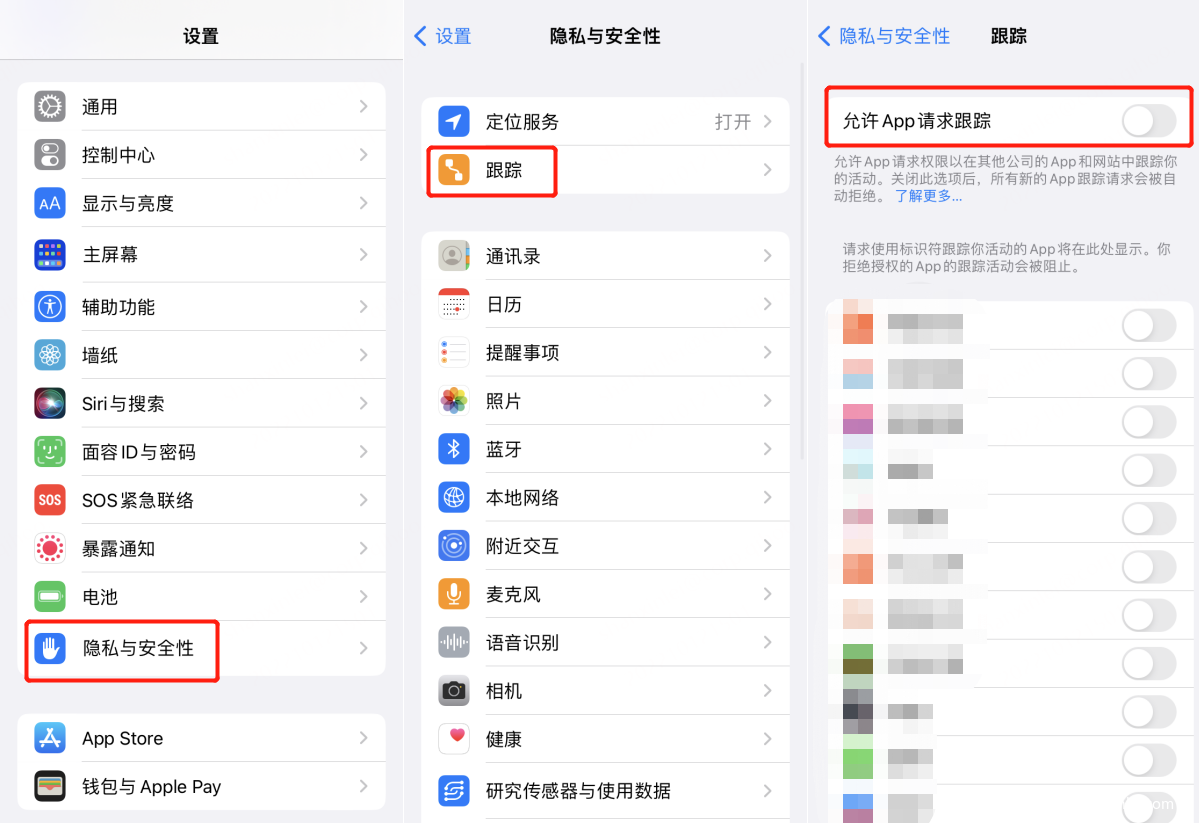Click the App Store icon
Screen dimensions: 1199x823
50,738
